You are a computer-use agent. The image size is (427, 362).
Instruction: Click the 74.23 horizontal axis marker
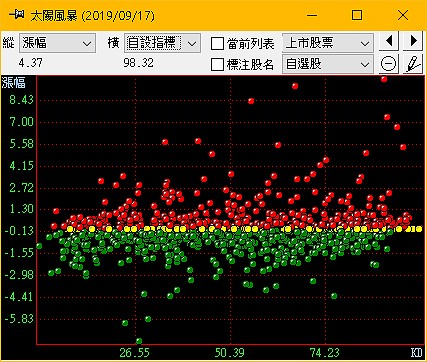pyautogui.click(x=325, y=353)
